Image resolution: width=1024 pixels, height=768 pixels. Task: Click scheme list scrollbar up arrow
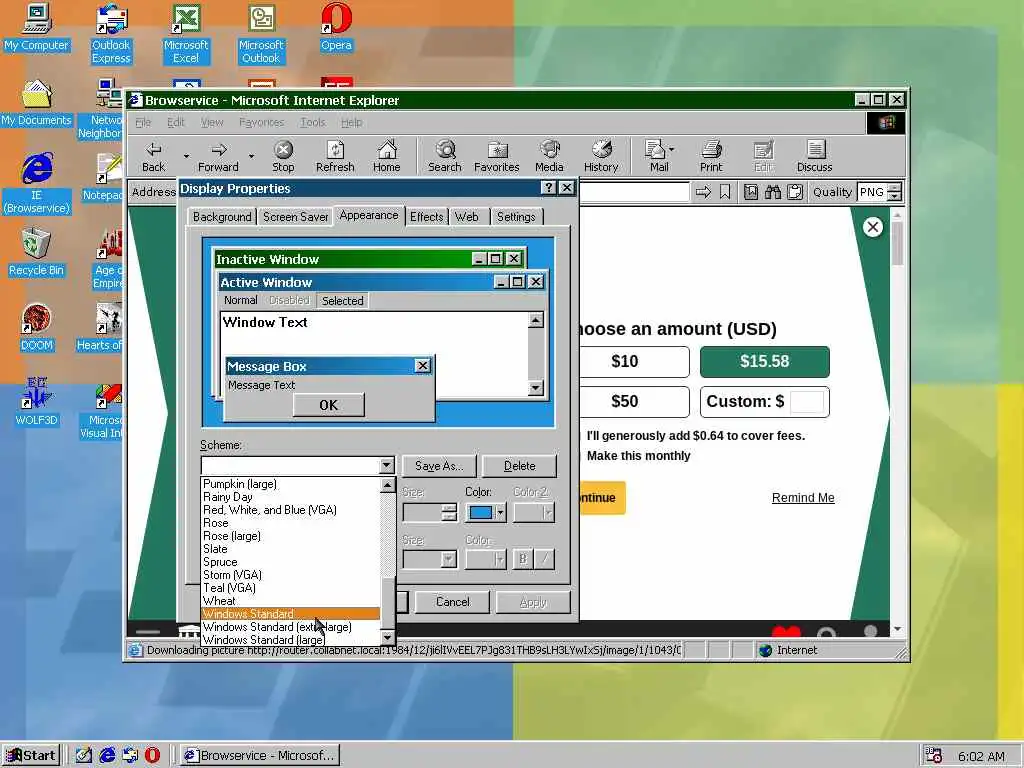coord(387,485)
